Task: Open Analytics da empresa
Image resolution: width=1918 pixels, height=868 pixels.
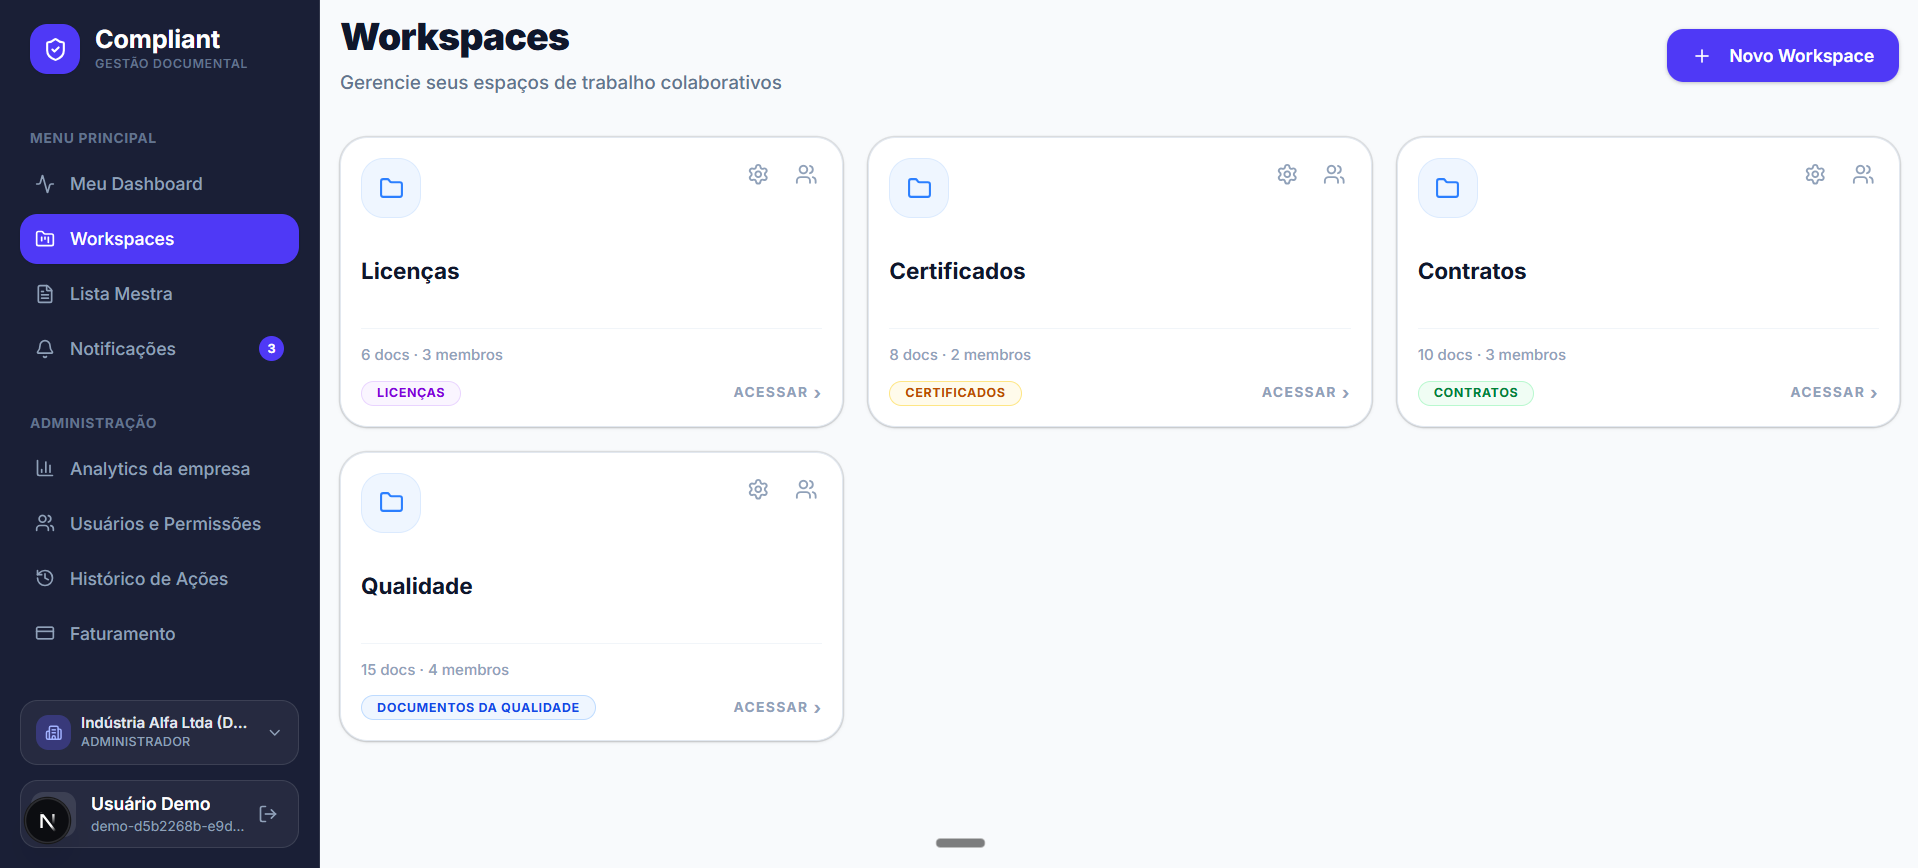Action: [x=160, y=468]
